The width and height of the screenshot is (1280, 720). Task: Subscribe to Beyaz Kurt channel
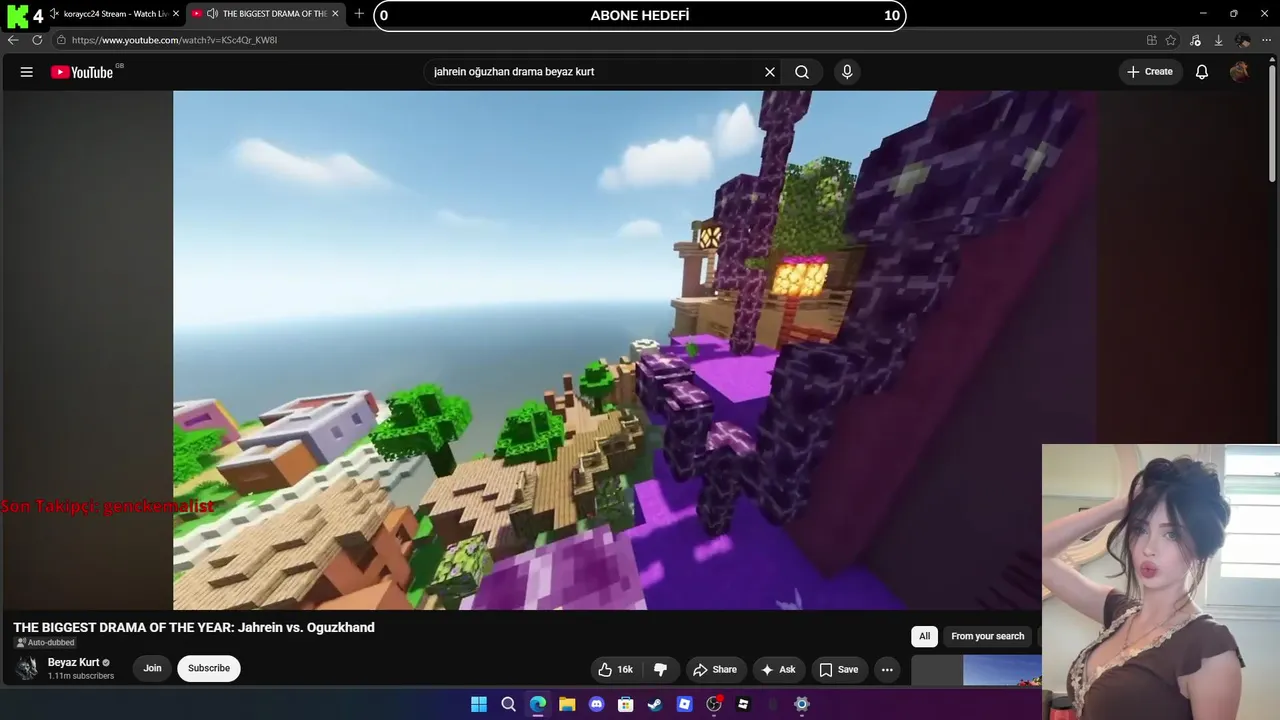coord(209,668)
